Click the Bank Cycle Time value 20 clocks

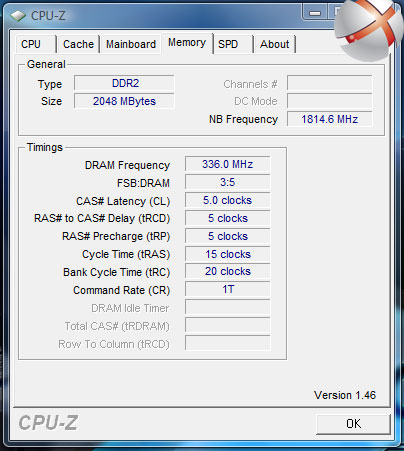(x=227, y=271)
